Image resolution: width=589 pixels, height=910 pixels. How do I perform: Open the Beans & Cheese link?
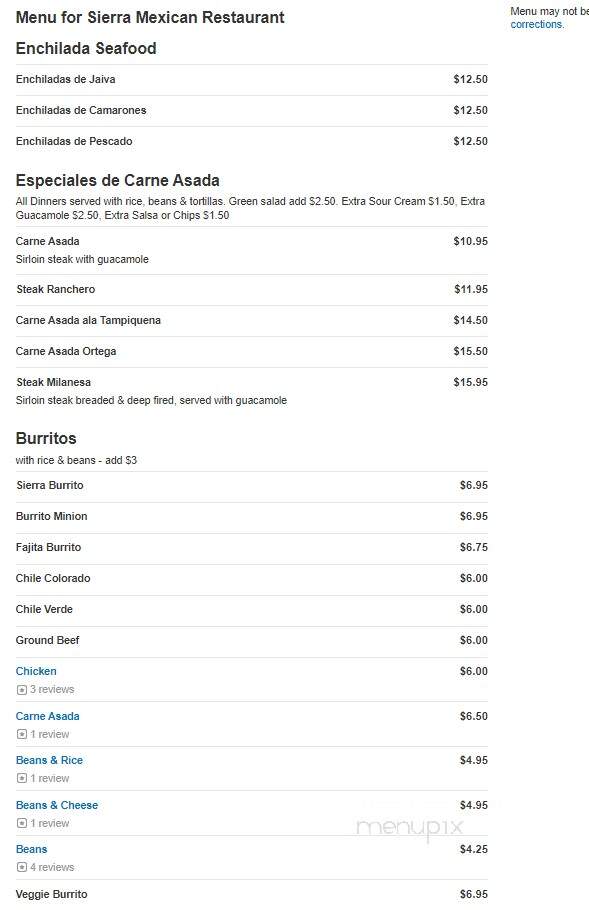[x=57, y=806]
